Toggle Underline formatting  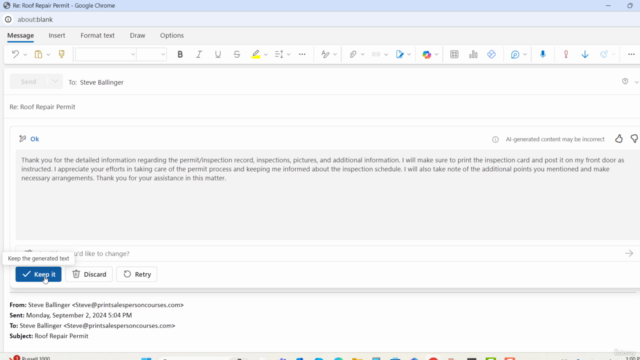[218, 54]
